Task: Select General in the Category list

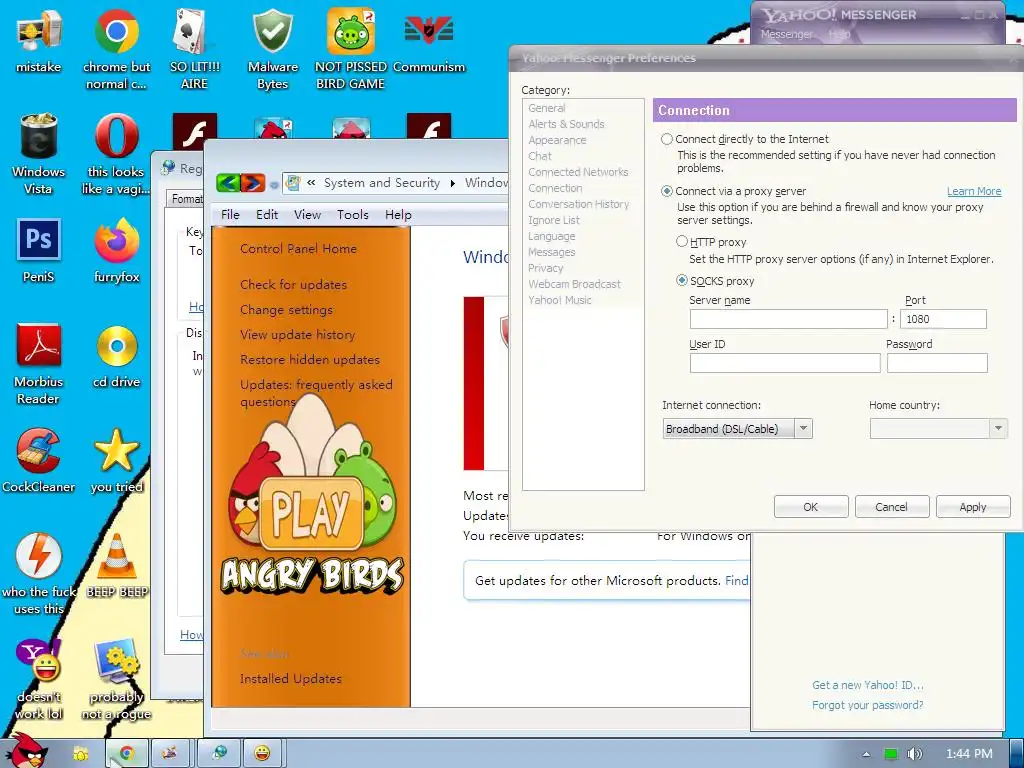Action: coord(547,108)
